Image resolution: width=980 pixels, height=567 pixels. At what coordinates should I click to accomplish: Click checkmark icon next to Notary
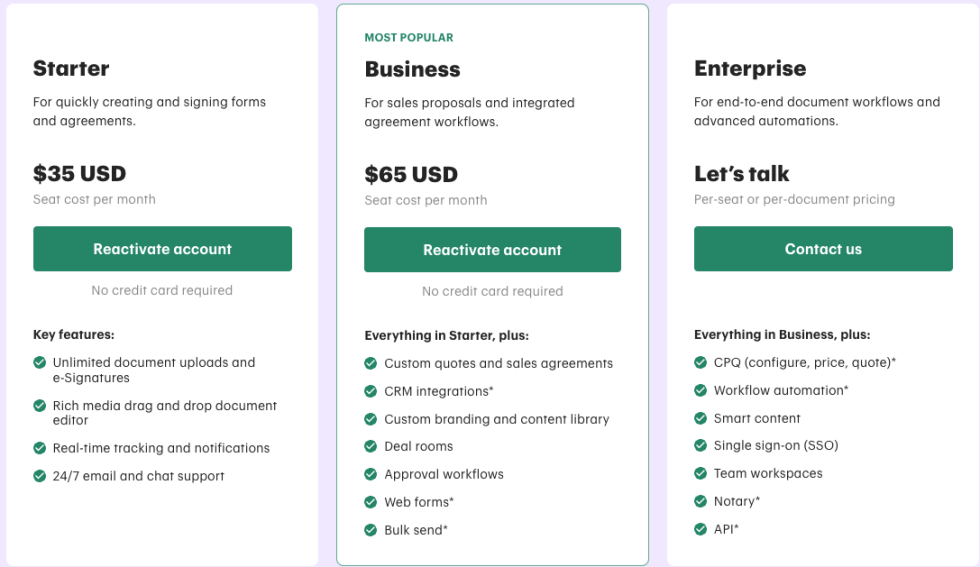point(701,501)
